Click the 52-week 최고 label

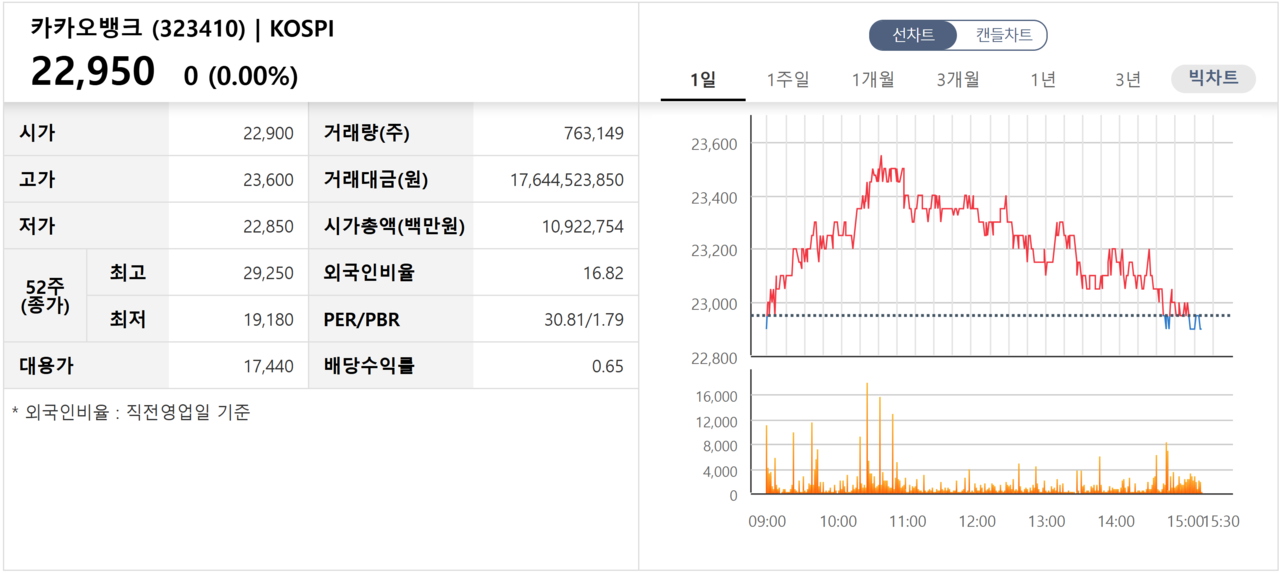128,273
